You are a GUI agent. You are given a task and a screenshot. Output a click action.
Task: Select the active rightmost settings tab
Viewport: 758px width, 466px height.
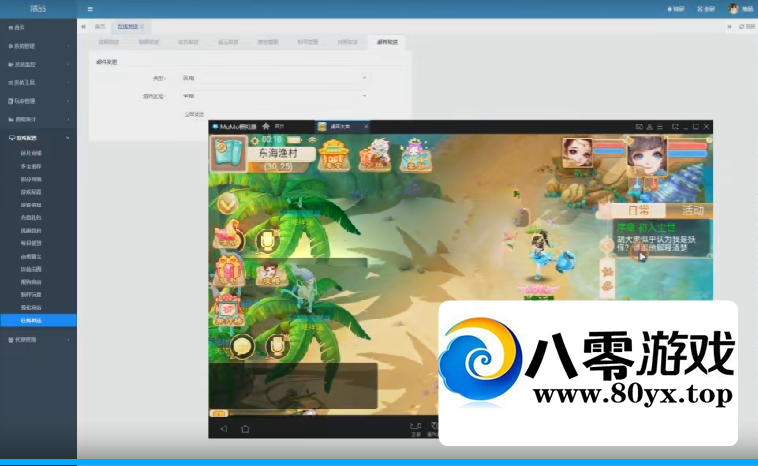[387, 42]
